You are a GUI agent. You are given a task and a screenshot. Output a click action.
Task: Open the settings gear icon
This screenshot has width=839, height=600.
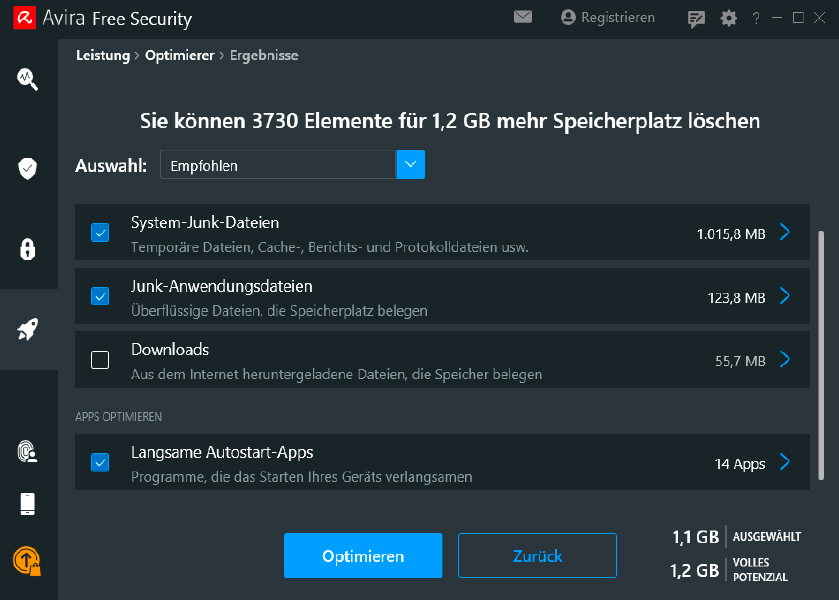click(728, 17)
